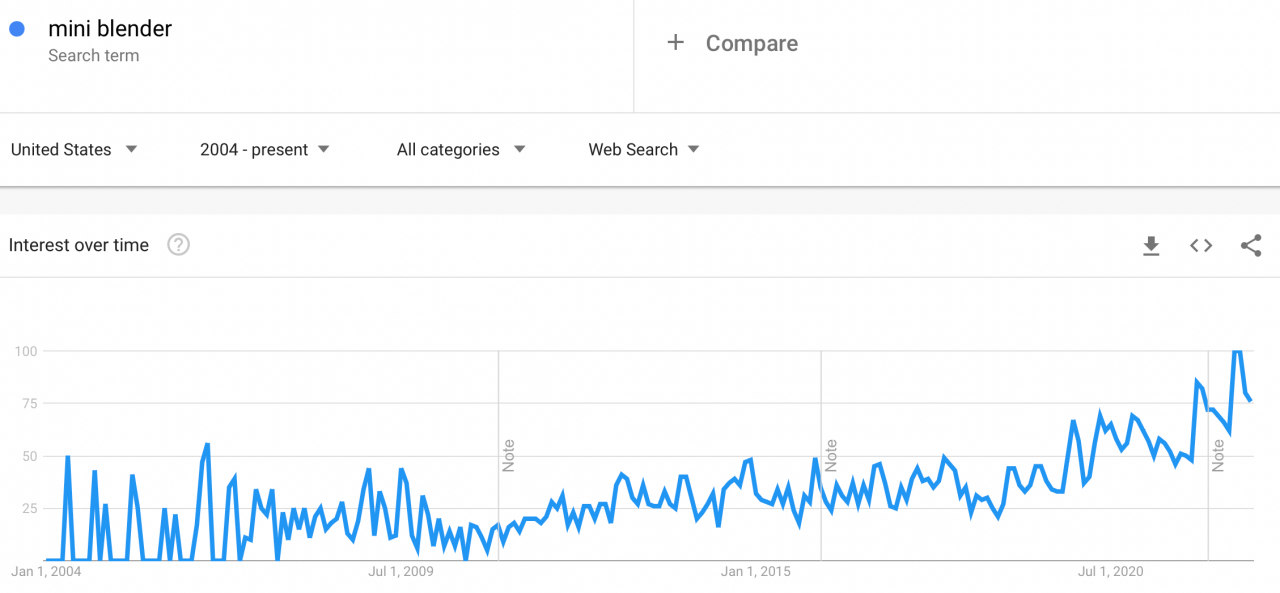This screenshot has width=1280, height=593.
Task: Click the first Note marker near 2010
Action: (508, 455)
